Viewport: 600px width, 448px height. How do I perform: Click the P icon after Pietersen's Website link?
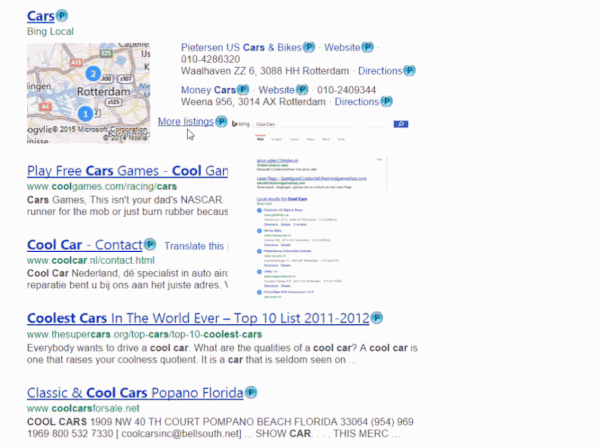tap(367, 47)
